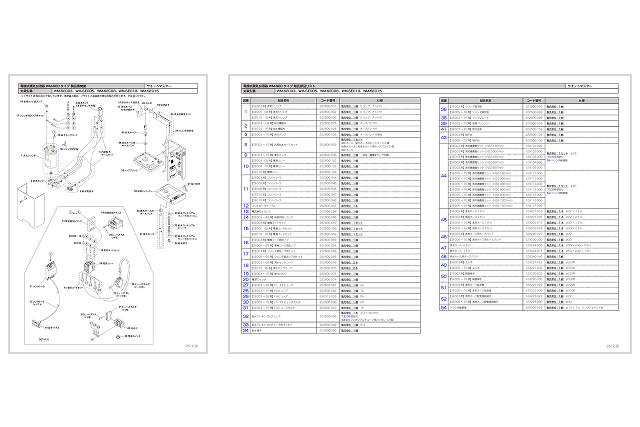Screen dimensions: 640x427
Task: Select blue figure number 11 in parts table
Action: pos(246,189)
